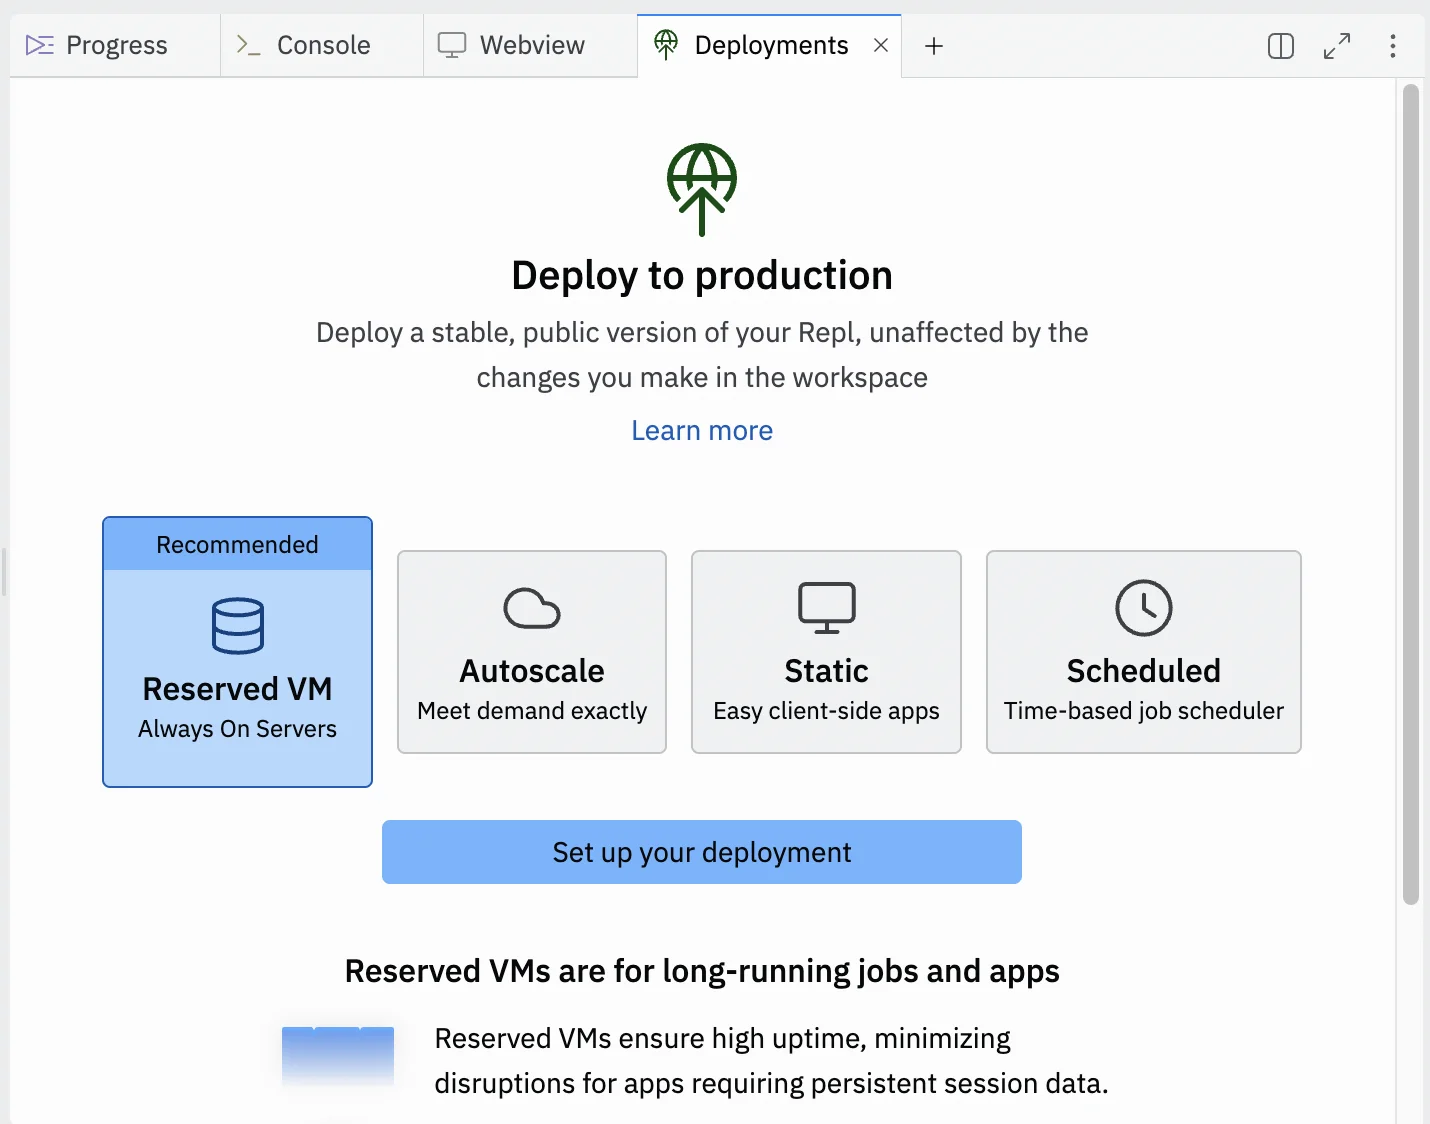Screen dimensions: 1430x1124
Task: Click the Reserved VMs illustration thumbnail
Action: click(x=338, y=1057)
